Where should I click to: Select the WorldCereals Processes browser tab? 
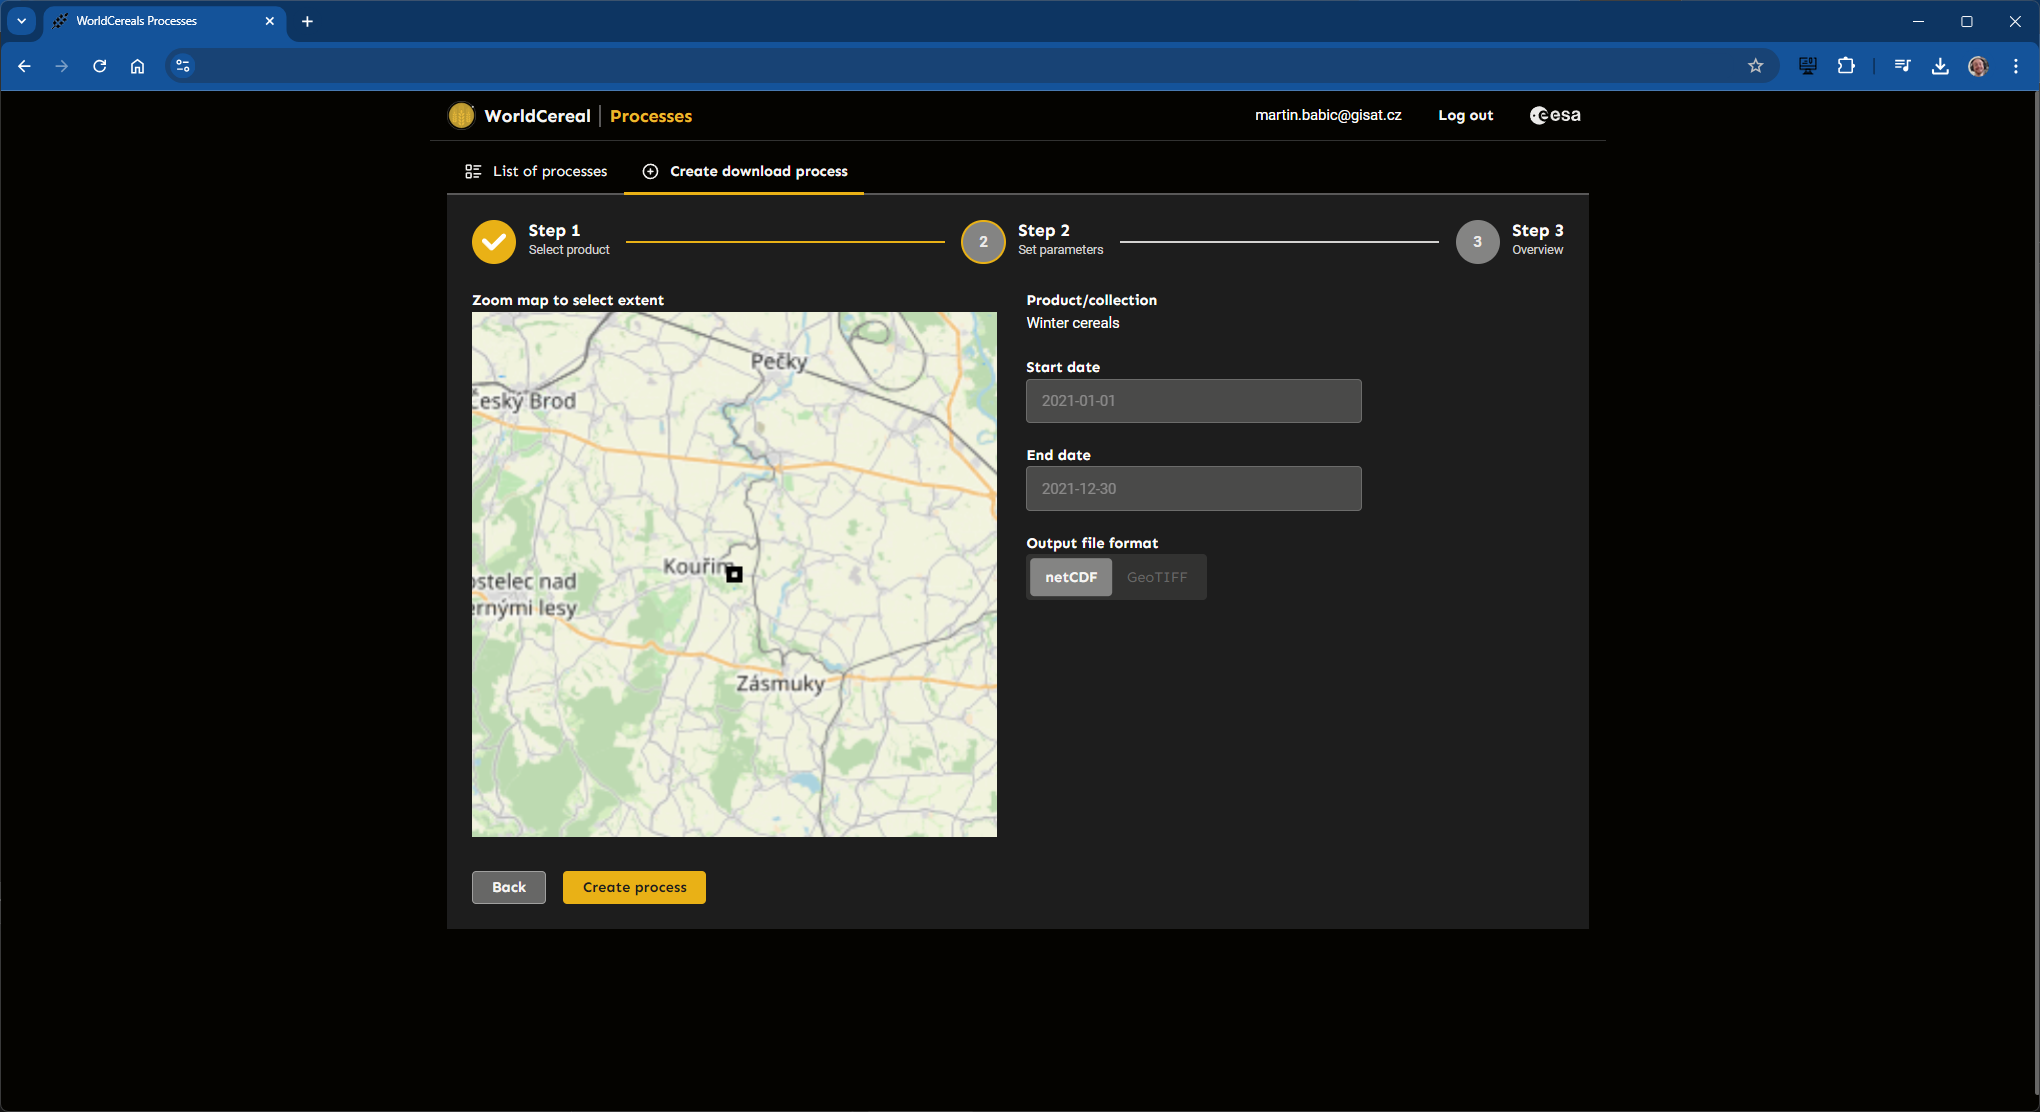coord(165,21)
